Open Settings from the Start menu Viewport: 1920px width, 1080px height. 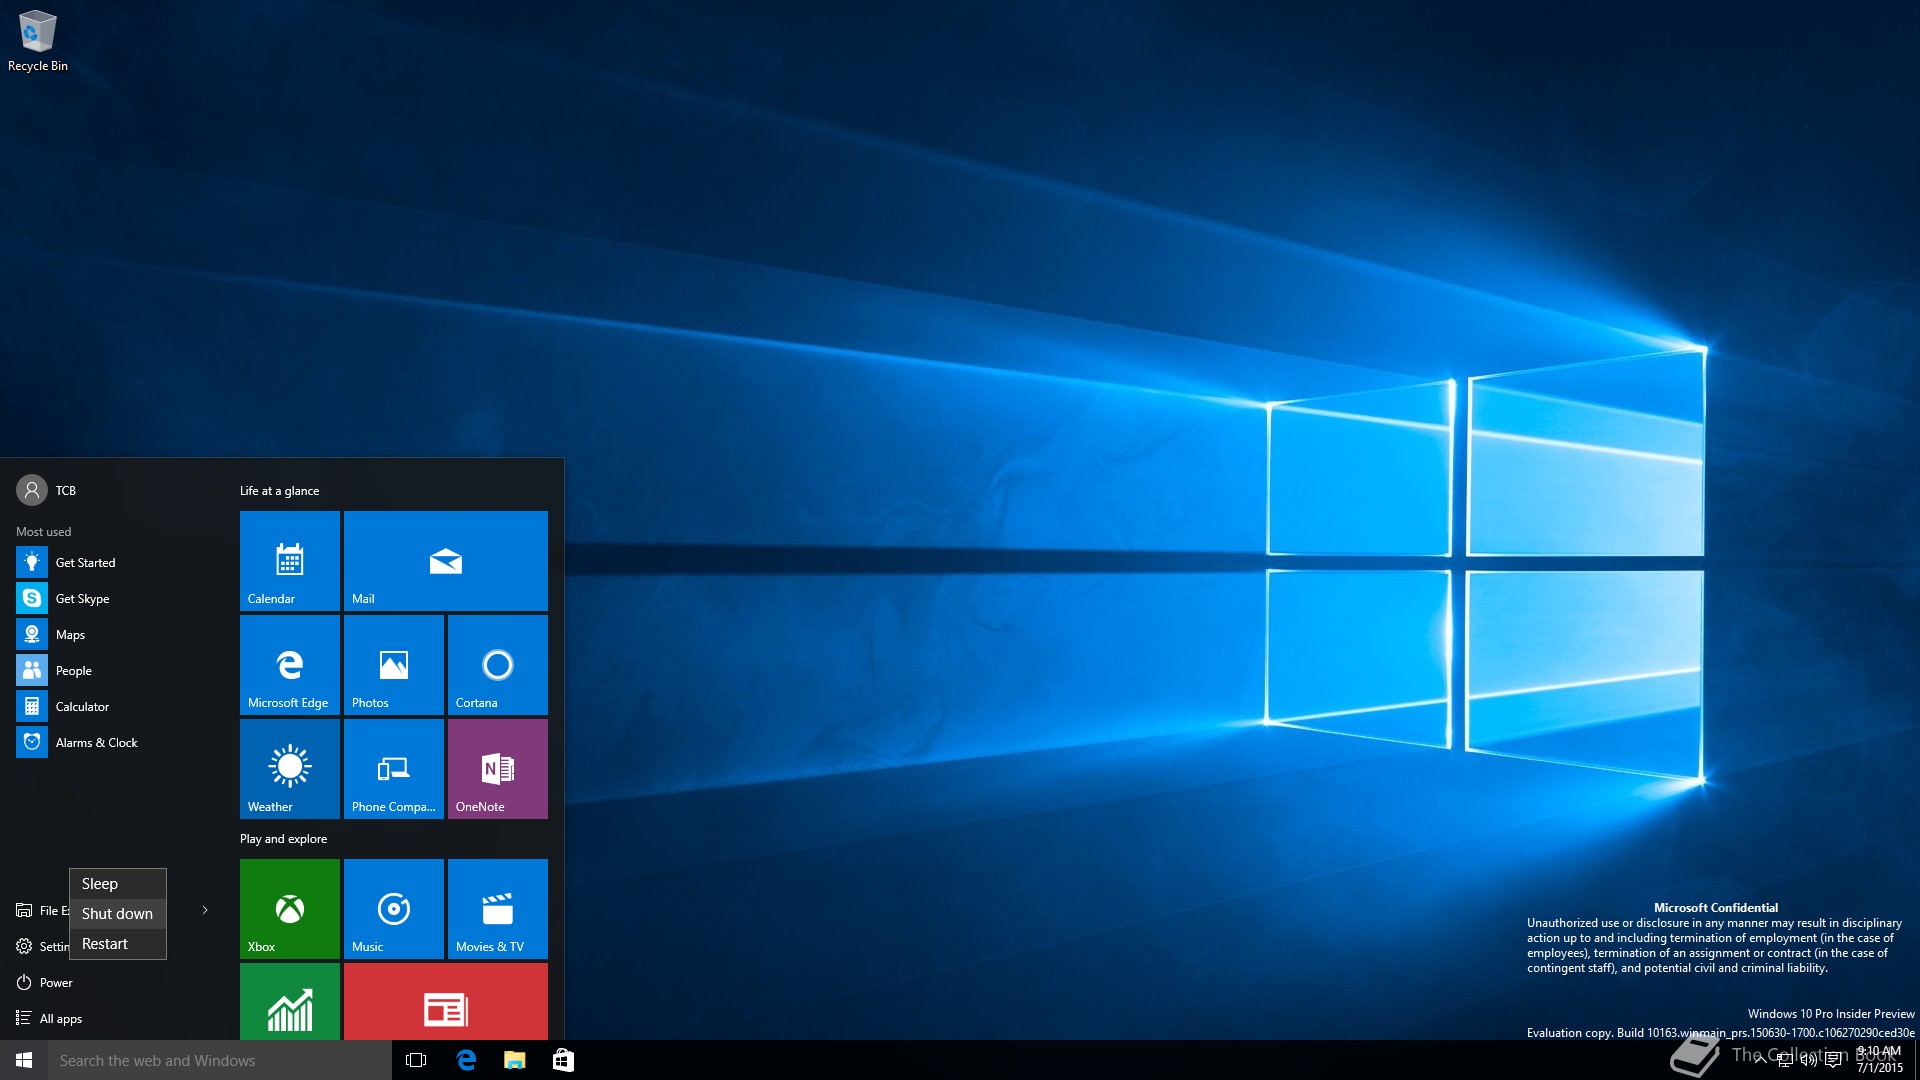coord(40,946)
